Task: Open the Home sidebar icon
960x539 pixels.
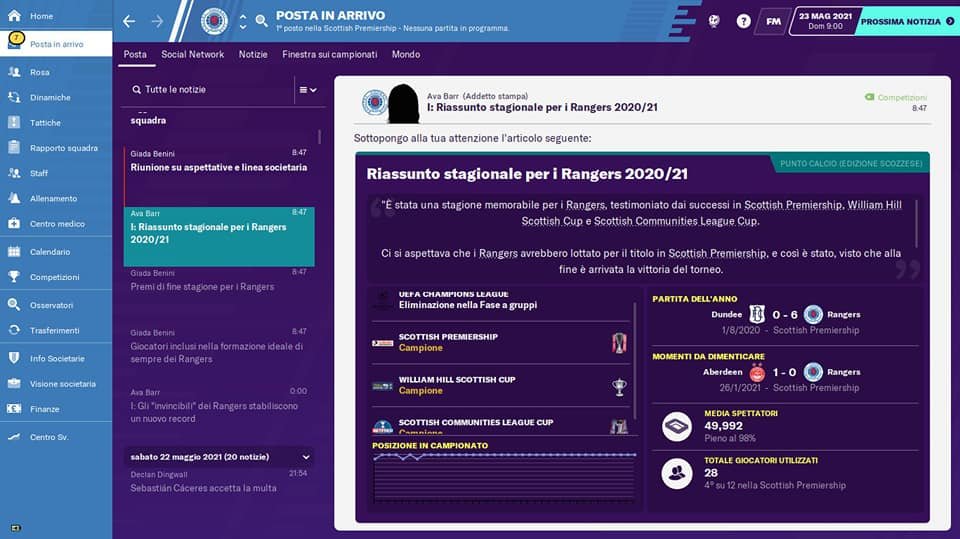Action: coord(14,15)
